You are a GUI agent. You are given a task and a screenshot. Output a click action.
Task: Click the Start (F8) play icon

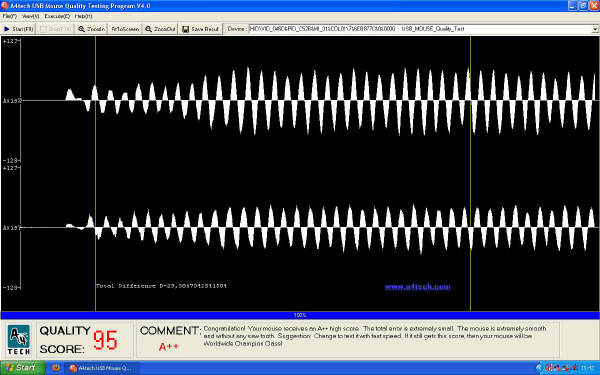(7, 29)
